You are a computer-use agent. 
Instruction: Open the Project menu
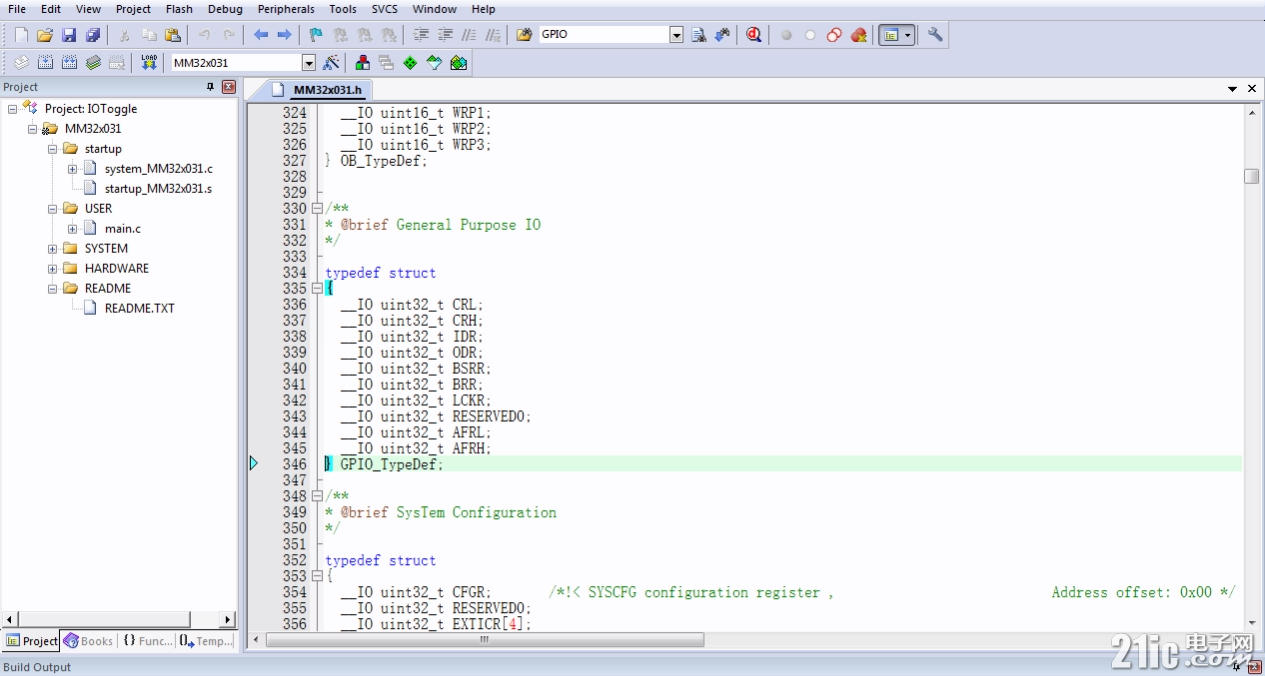tap(133, 9)
